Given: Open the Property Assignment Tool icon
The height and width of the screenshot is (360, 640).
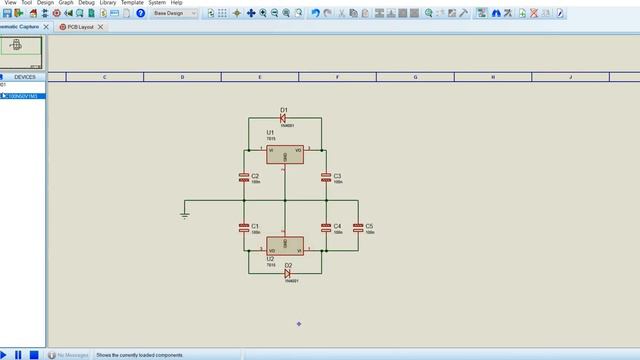Looking at the screenshot, I should point(508,13).
